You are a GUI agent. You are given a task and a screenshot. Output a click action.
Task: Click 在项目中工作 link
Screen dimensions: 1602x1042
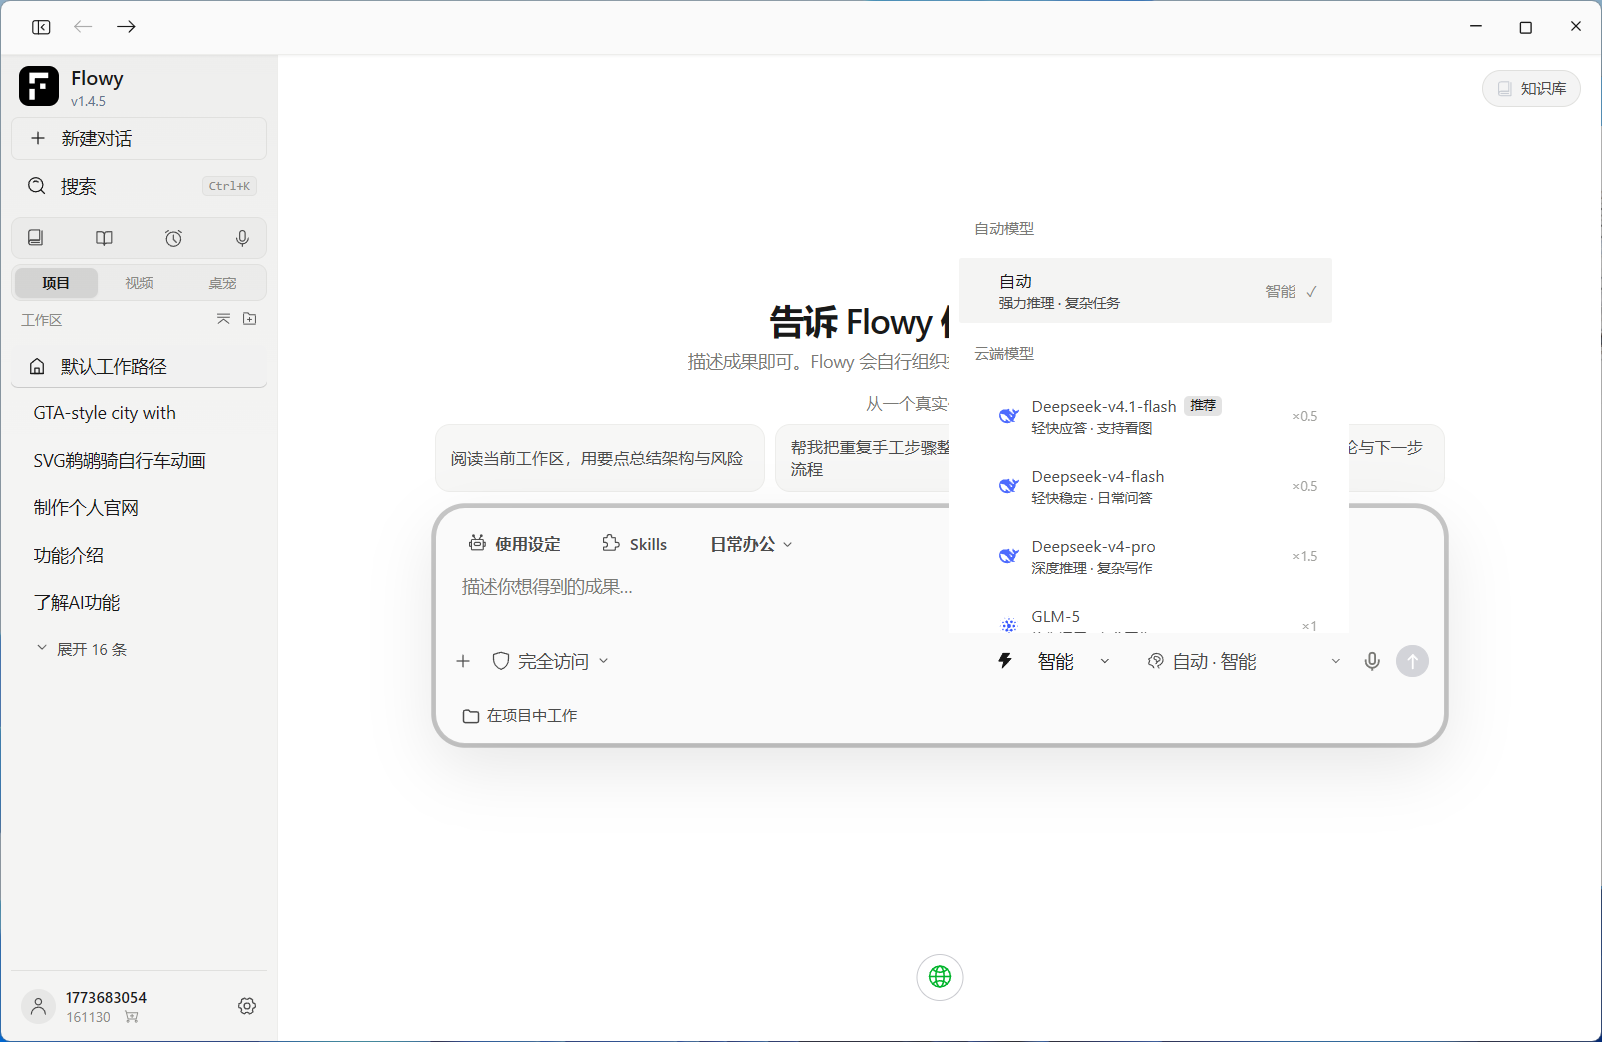(x=520, y=716)
